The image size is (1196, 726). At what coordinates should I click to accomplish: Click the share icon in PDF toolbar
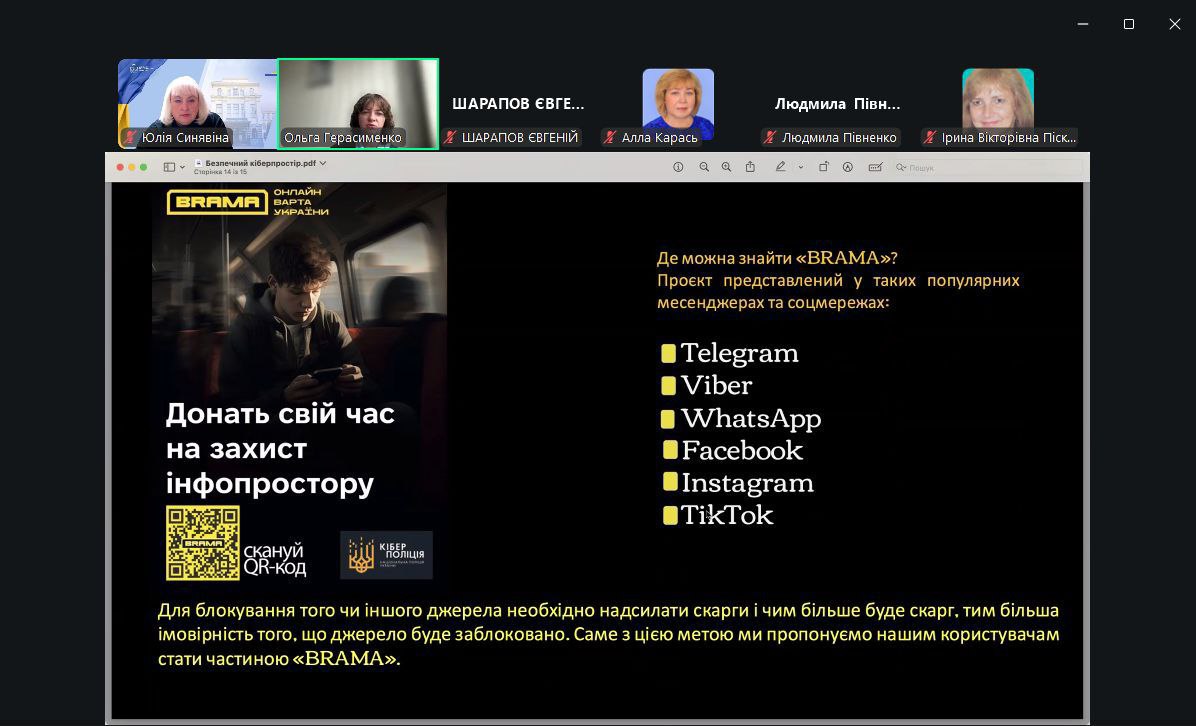coord(750,167)
